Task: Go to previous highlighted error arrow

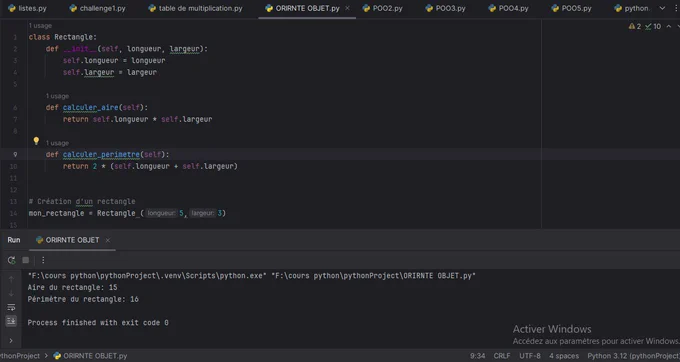Action: click(x=669, y=26)
